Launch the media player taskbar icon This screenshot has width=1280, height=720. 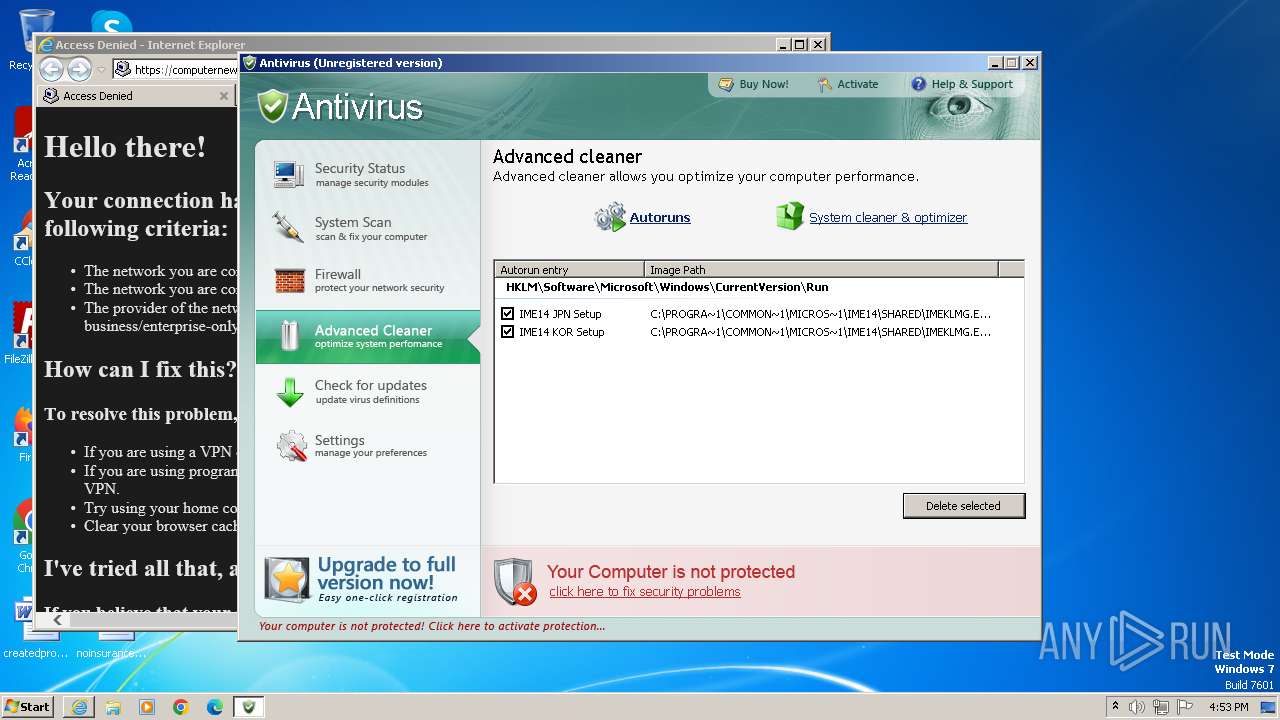[147, 707]
